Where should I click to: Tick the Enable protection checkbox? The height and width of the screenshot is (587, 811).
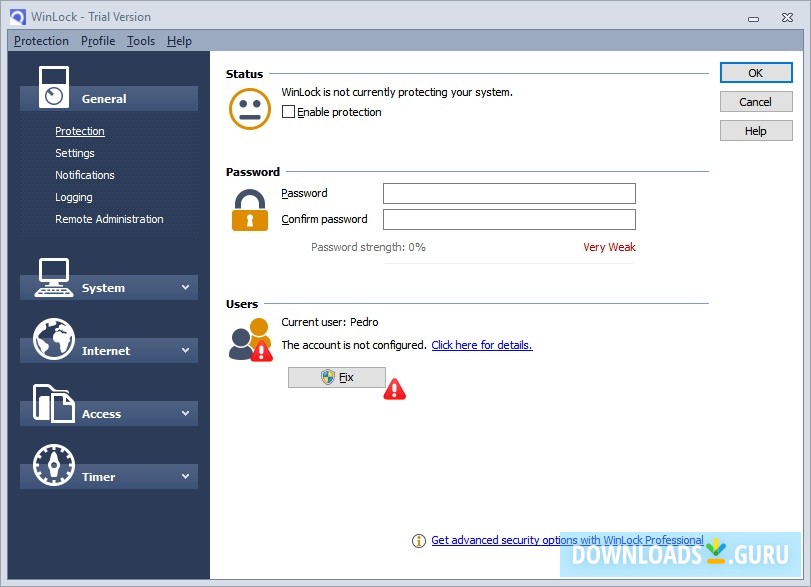pos(288,112)
